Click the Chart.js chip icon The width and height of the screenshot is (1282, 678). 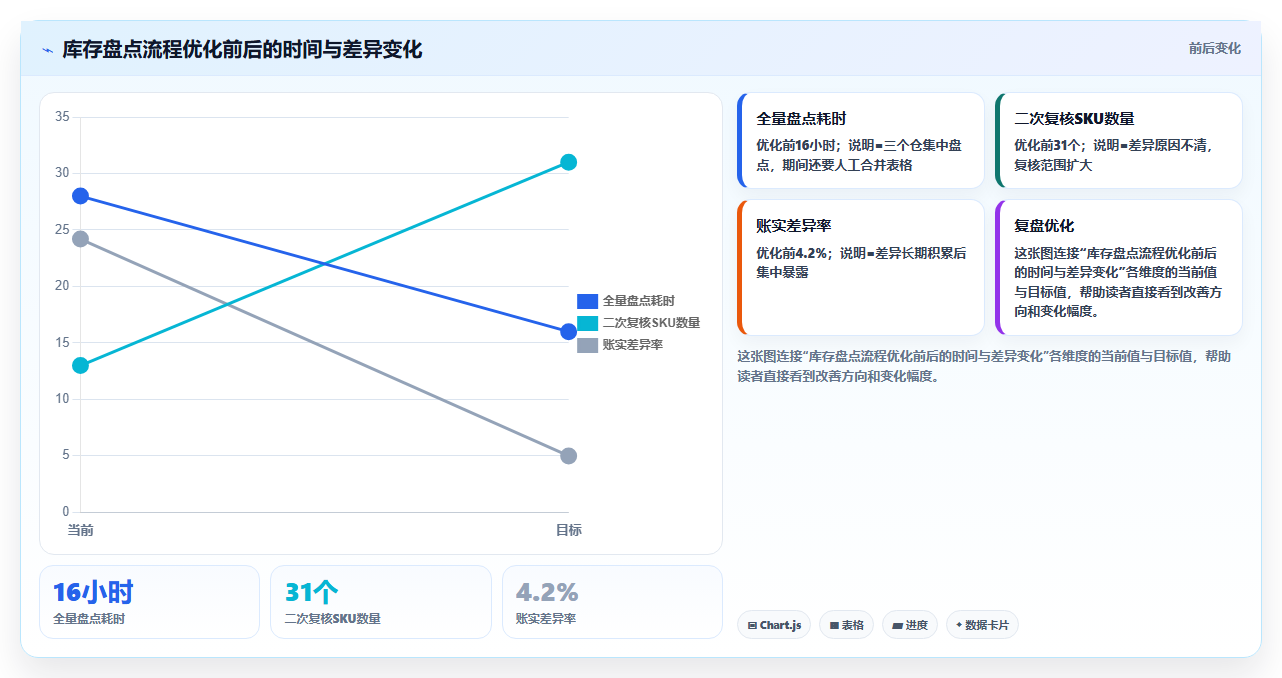coord(752,626)
